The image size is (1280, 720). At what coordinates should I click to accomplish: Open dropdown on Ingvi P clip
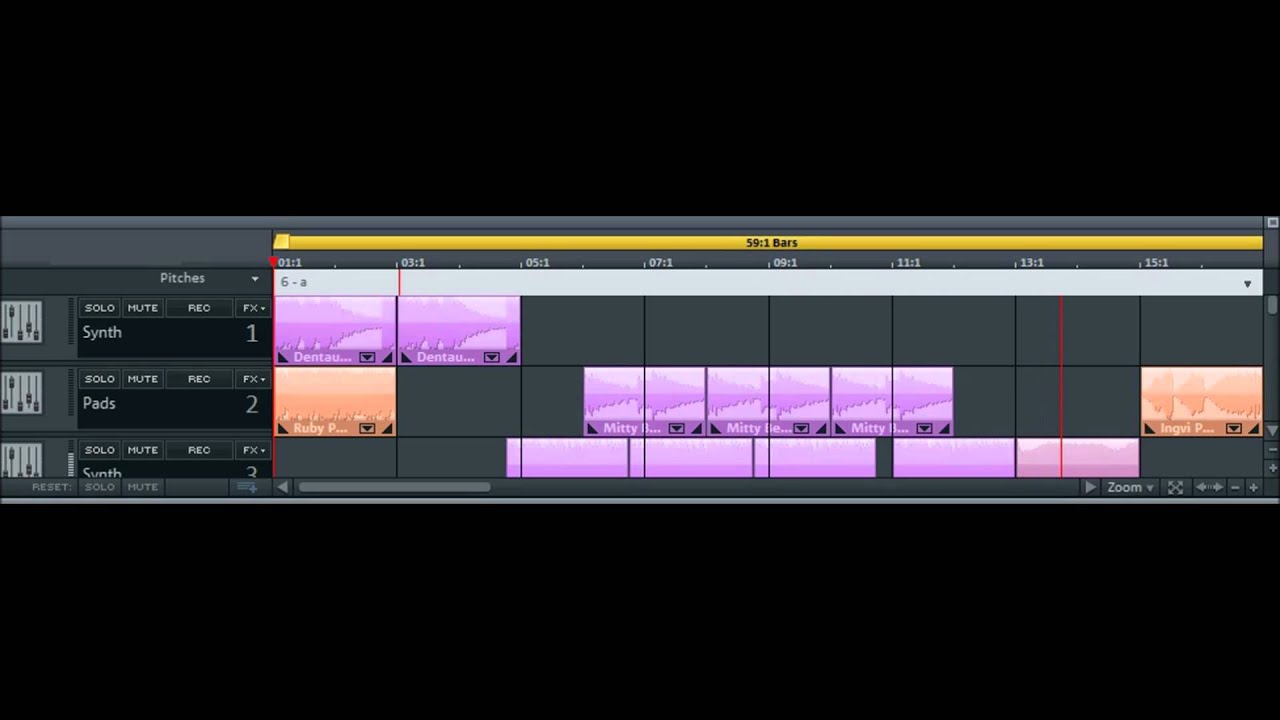[1233, 428]
